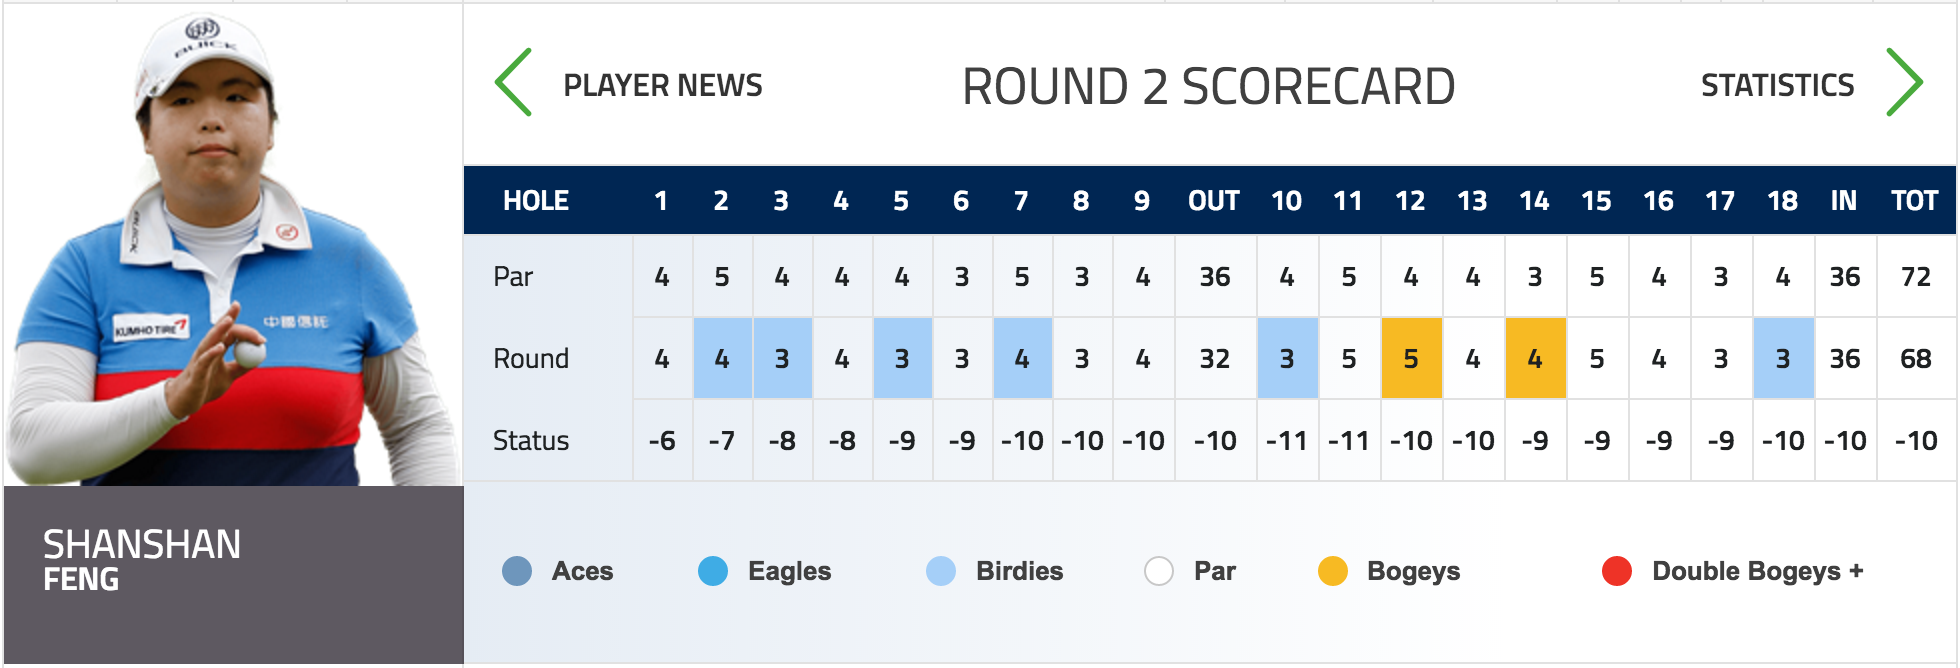Screen dimensions: 1960x668
Task: Click the Shanshan Feng player photo
Action: [x=233, y=246]
